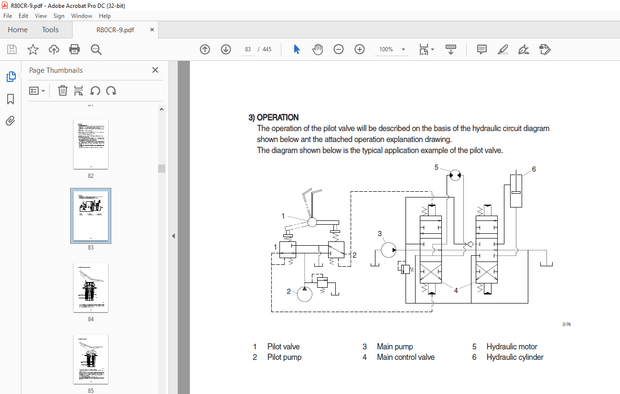Go to previous page arrow
620x394 pixels.
pos(205,49)
